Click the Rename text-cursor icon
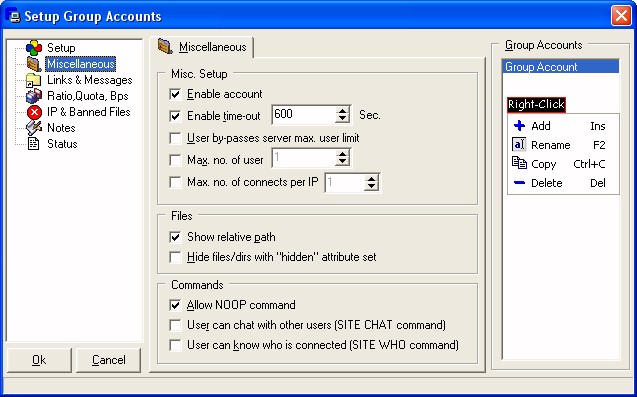Viewport: 637px width, 397px height. (519, 145)
